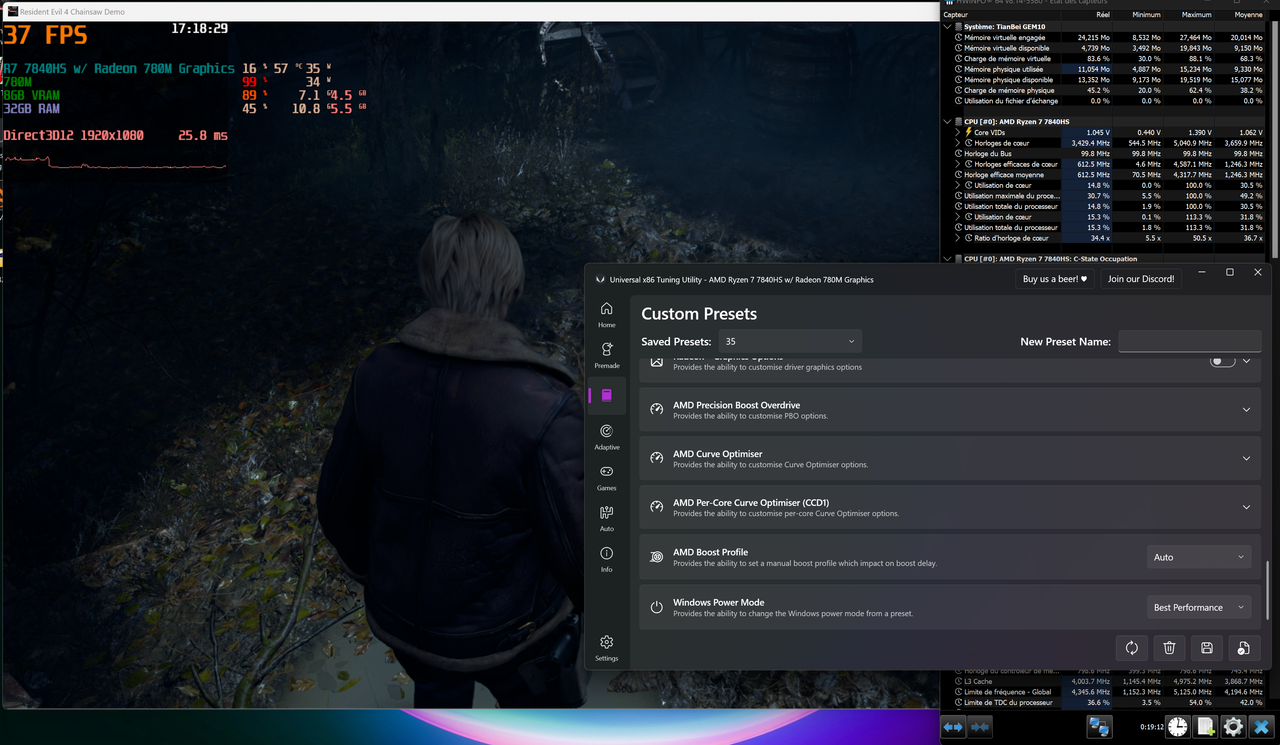Open the Saved Presets dropdown showing 35
Viewport: 1280px width, 745px height.
pos(790,341)
